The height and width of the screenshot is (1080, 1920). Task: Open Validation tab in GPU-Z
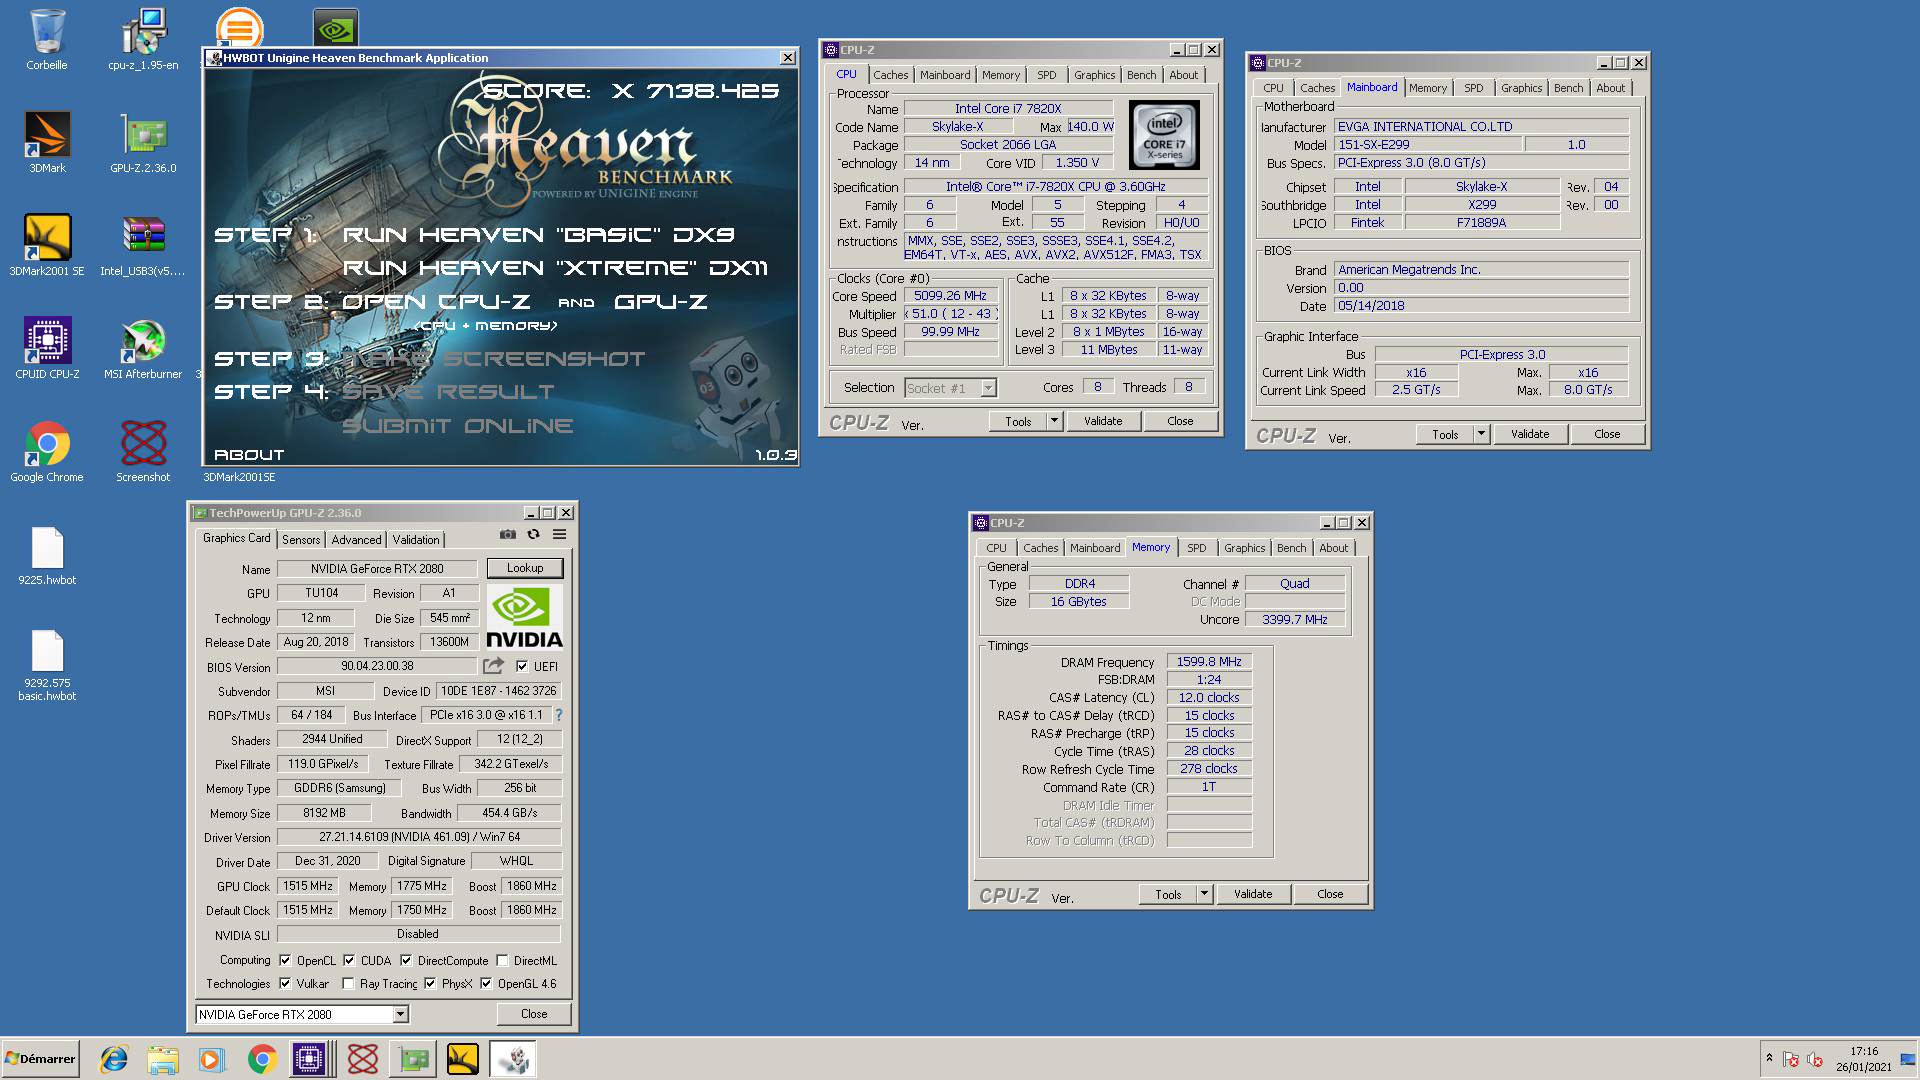point(416,540)
